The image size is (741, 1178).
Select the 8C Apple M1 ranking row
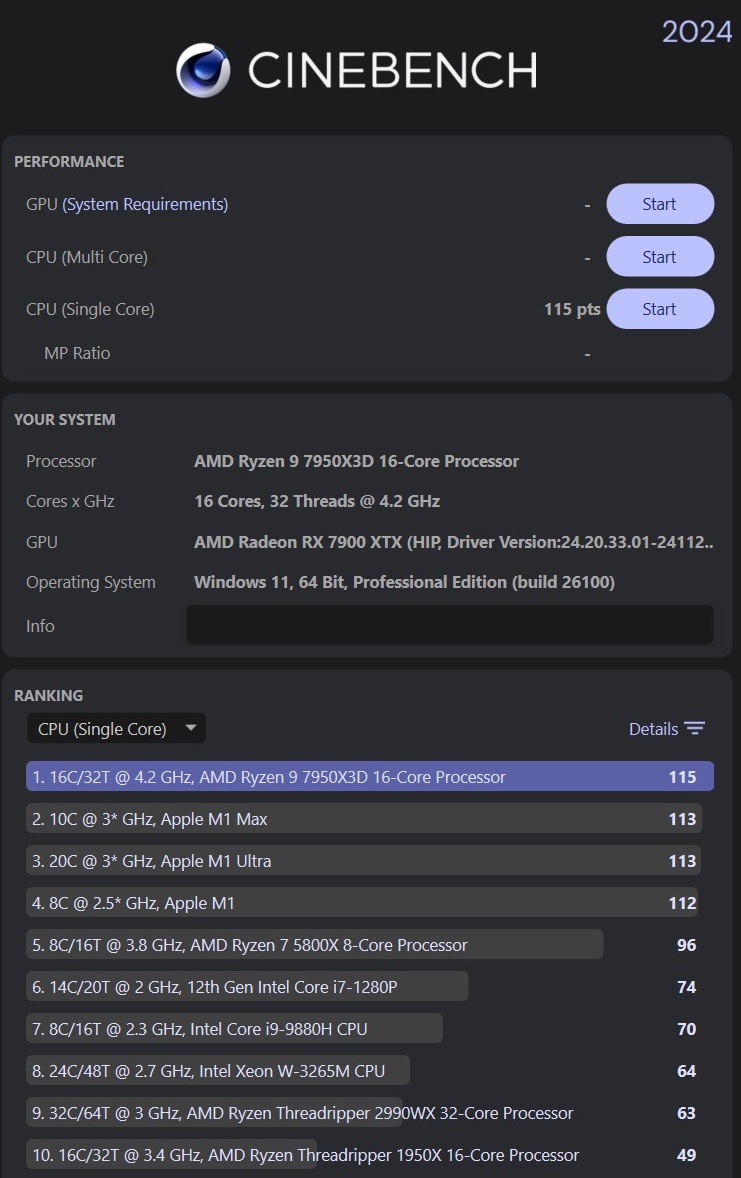pos(361,903)
